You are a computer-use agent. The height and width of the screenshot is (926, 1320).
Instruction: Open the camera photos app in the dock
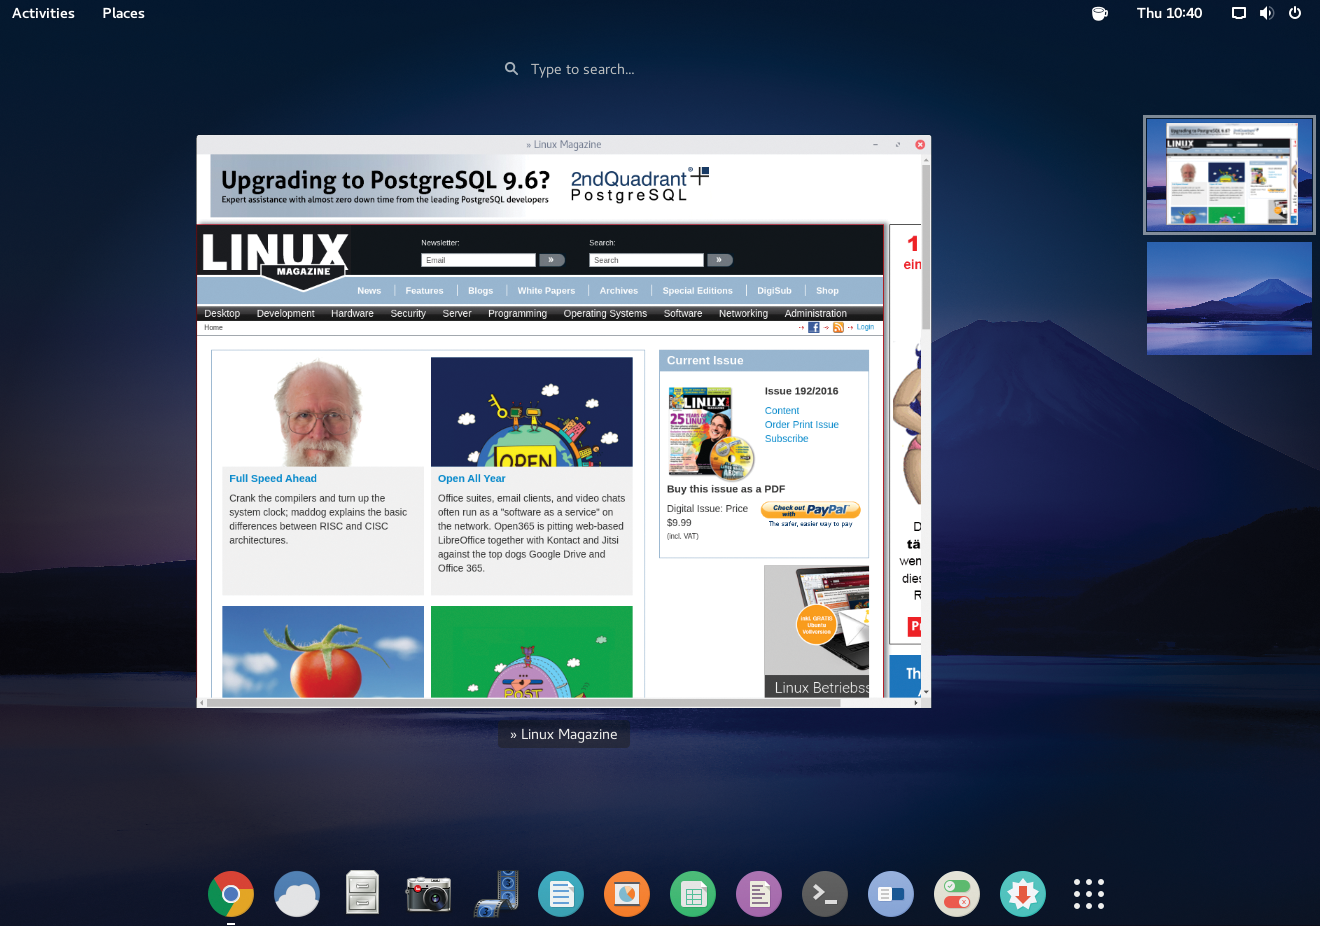(x=428, y=893)
